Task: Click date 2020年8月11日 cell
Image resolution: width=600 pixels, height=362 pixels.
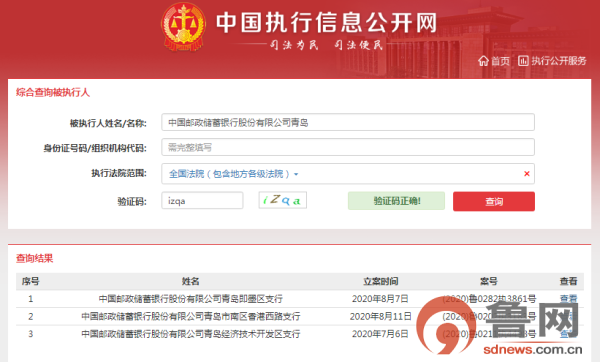Action: click(380, 316)
